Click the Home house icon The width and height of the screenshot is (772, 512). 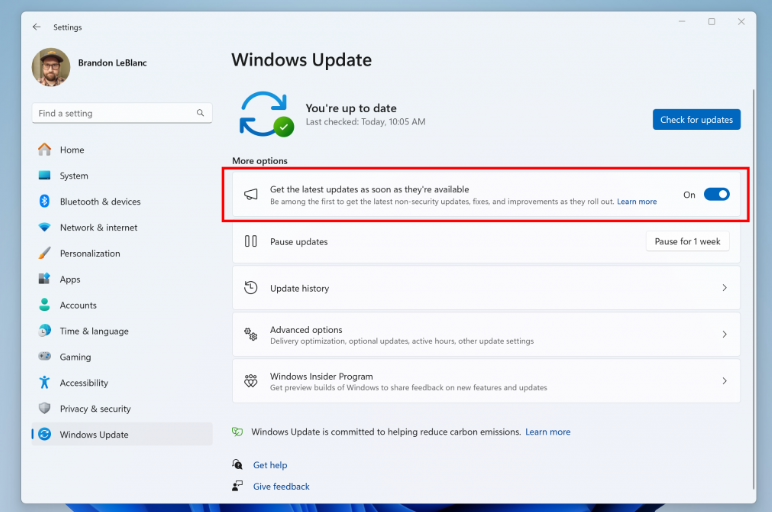pyautogui.click(x=44, y=149)
